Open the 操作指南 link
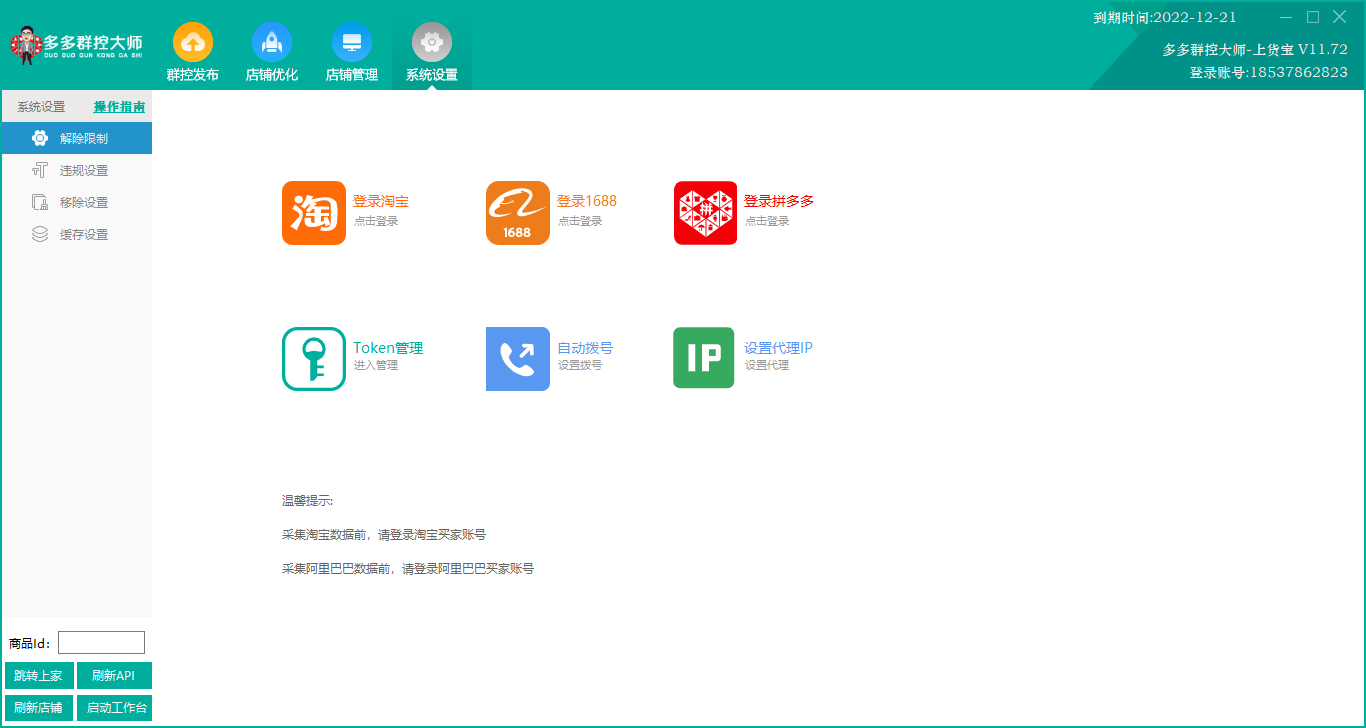The height and width of the screenshot is (728, 1366). point(119,107)
